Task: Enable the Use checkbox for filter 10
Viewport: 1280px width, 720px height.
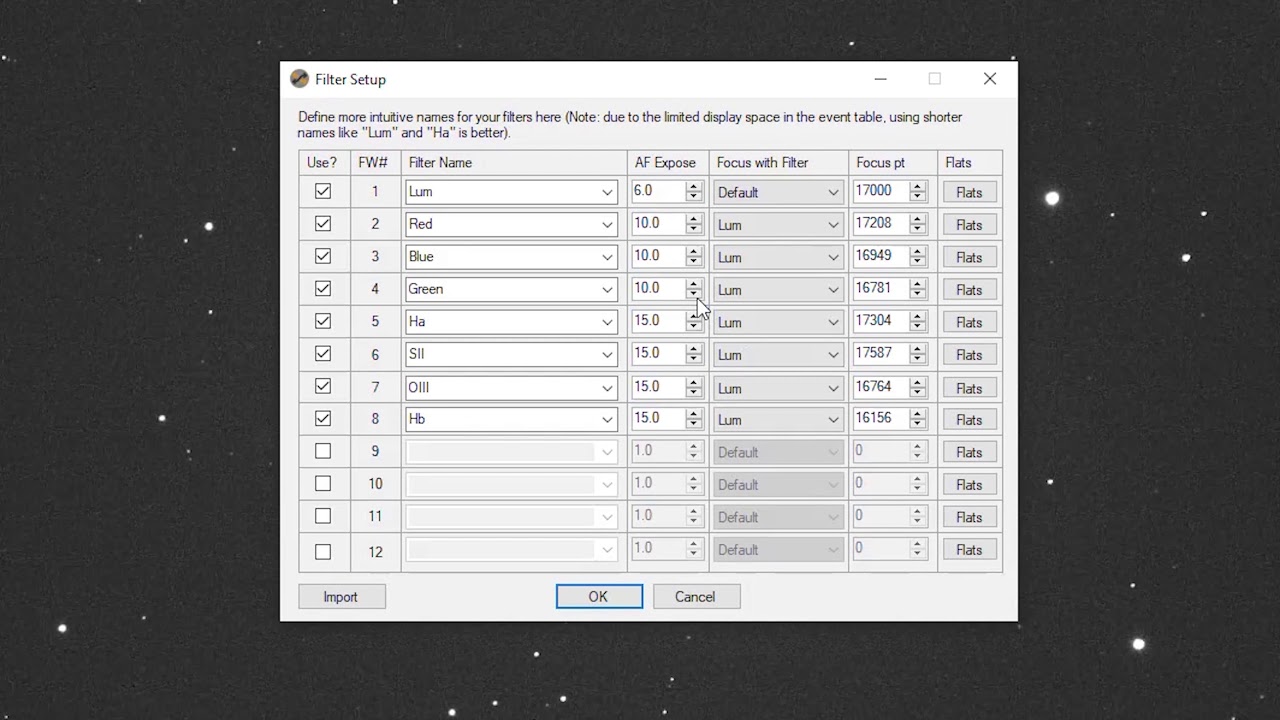Action: point(323,484)
